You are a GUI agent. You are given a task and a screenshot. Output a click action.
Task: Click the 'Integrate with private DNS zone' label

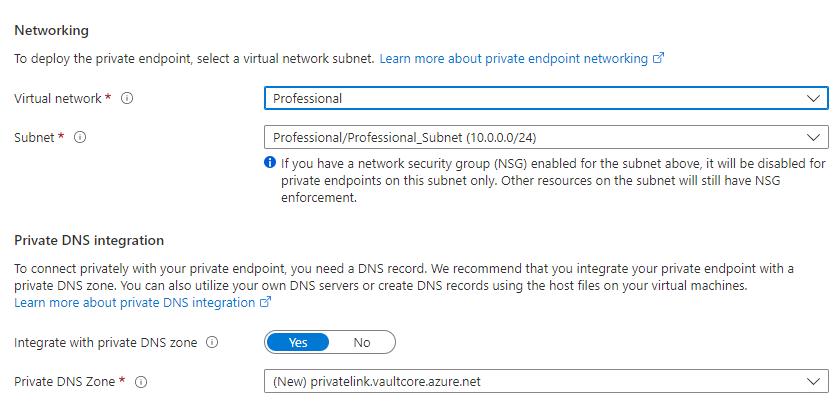point(106,342)
